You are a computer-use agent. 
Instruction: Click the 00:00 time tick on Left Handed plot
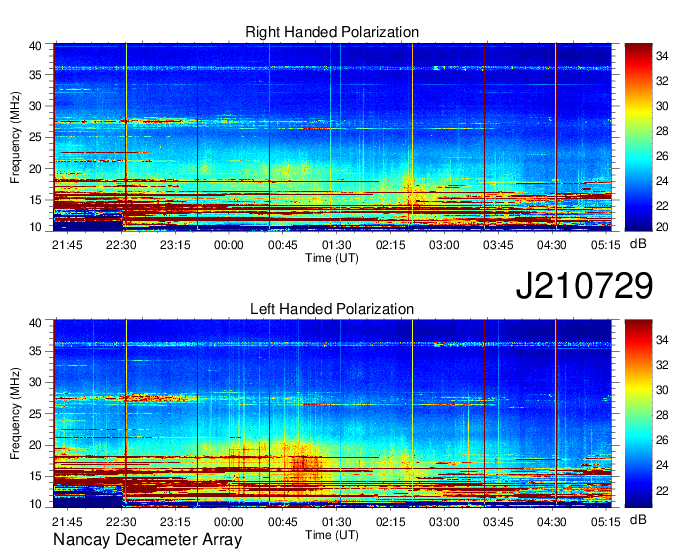point(229,522)
